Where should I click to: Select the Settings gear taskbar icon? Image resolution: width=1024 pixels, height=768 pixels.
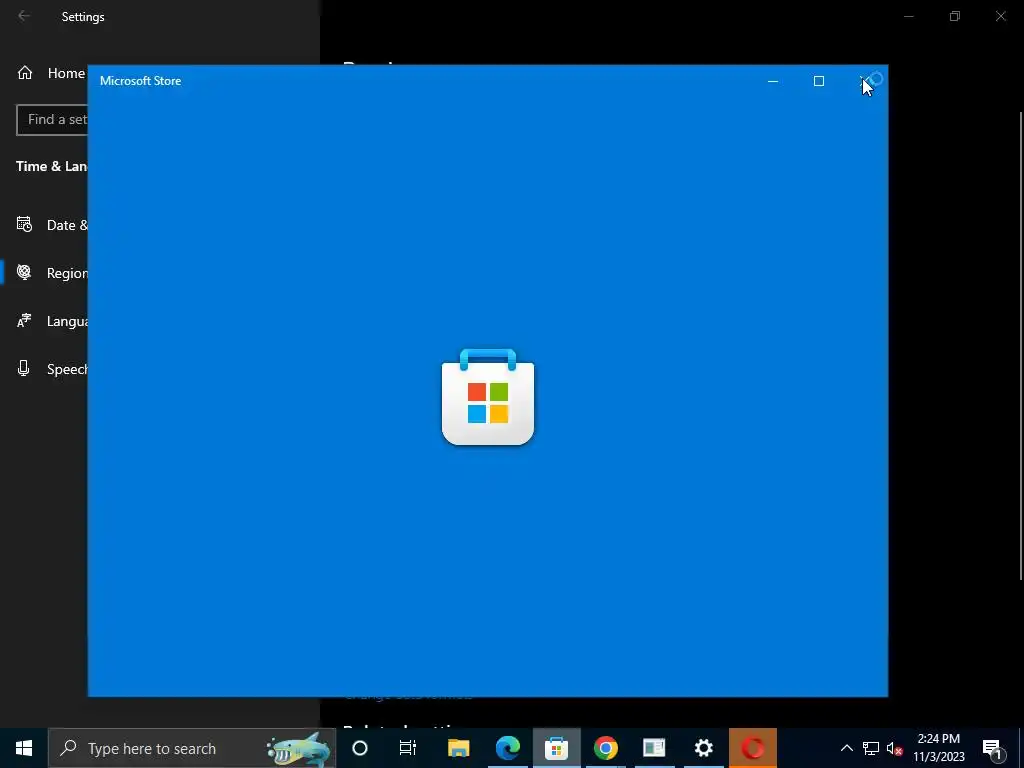(x=703, y=748)
